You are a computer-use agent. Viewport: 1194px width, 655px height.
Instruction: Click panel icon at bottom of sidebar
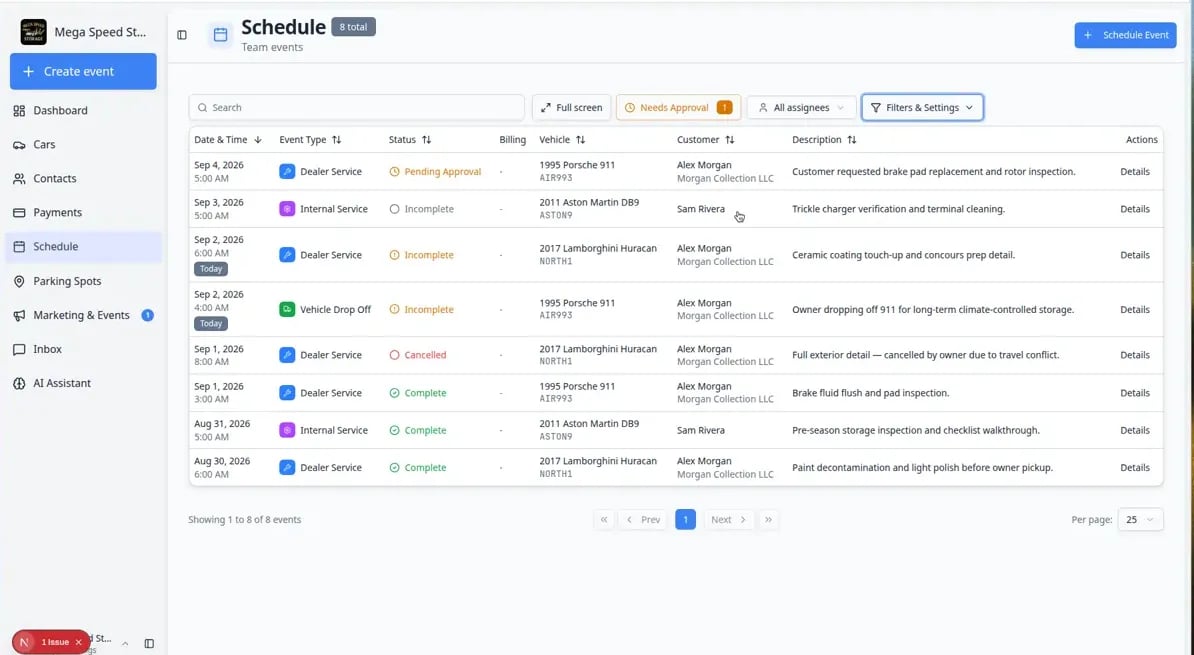pyautogui.click(x=149, y=644)
